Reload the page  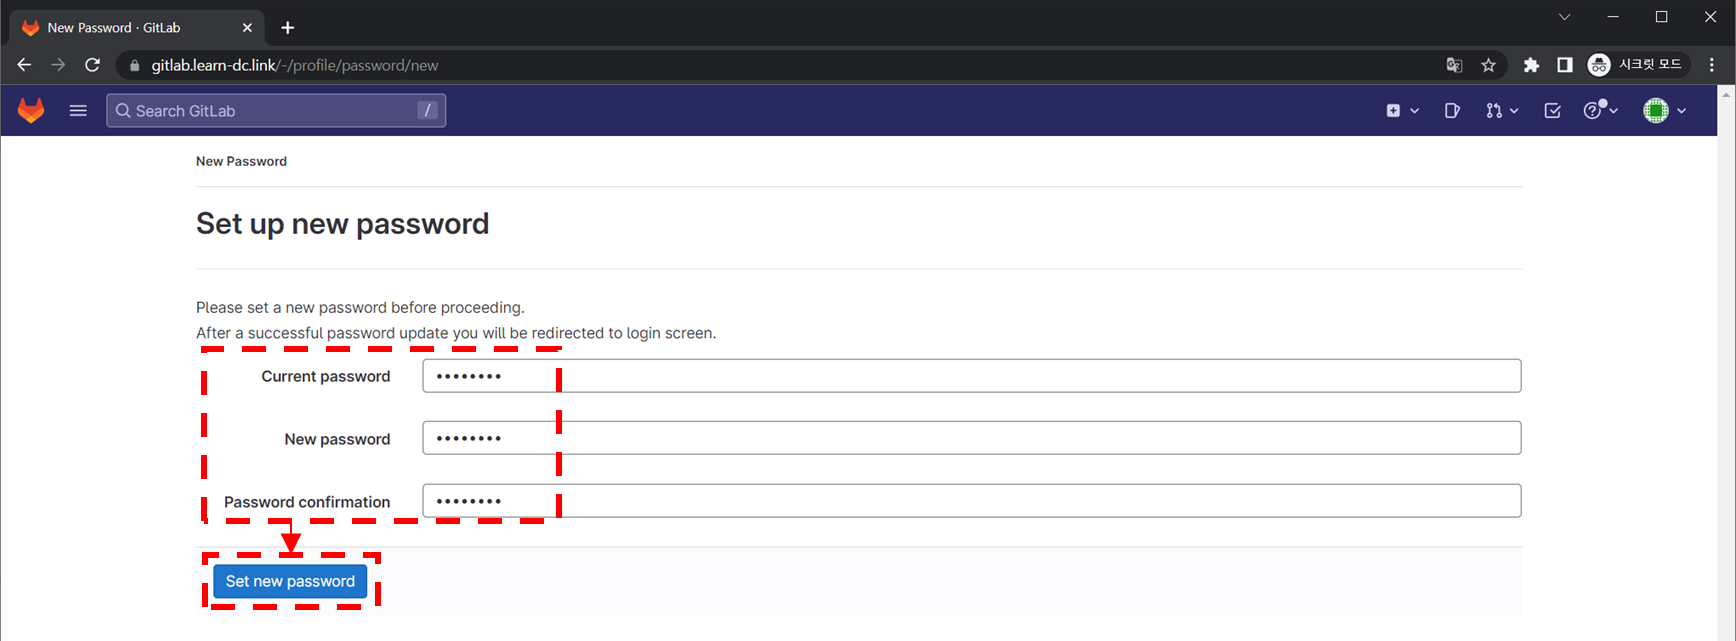click(92, 65)
